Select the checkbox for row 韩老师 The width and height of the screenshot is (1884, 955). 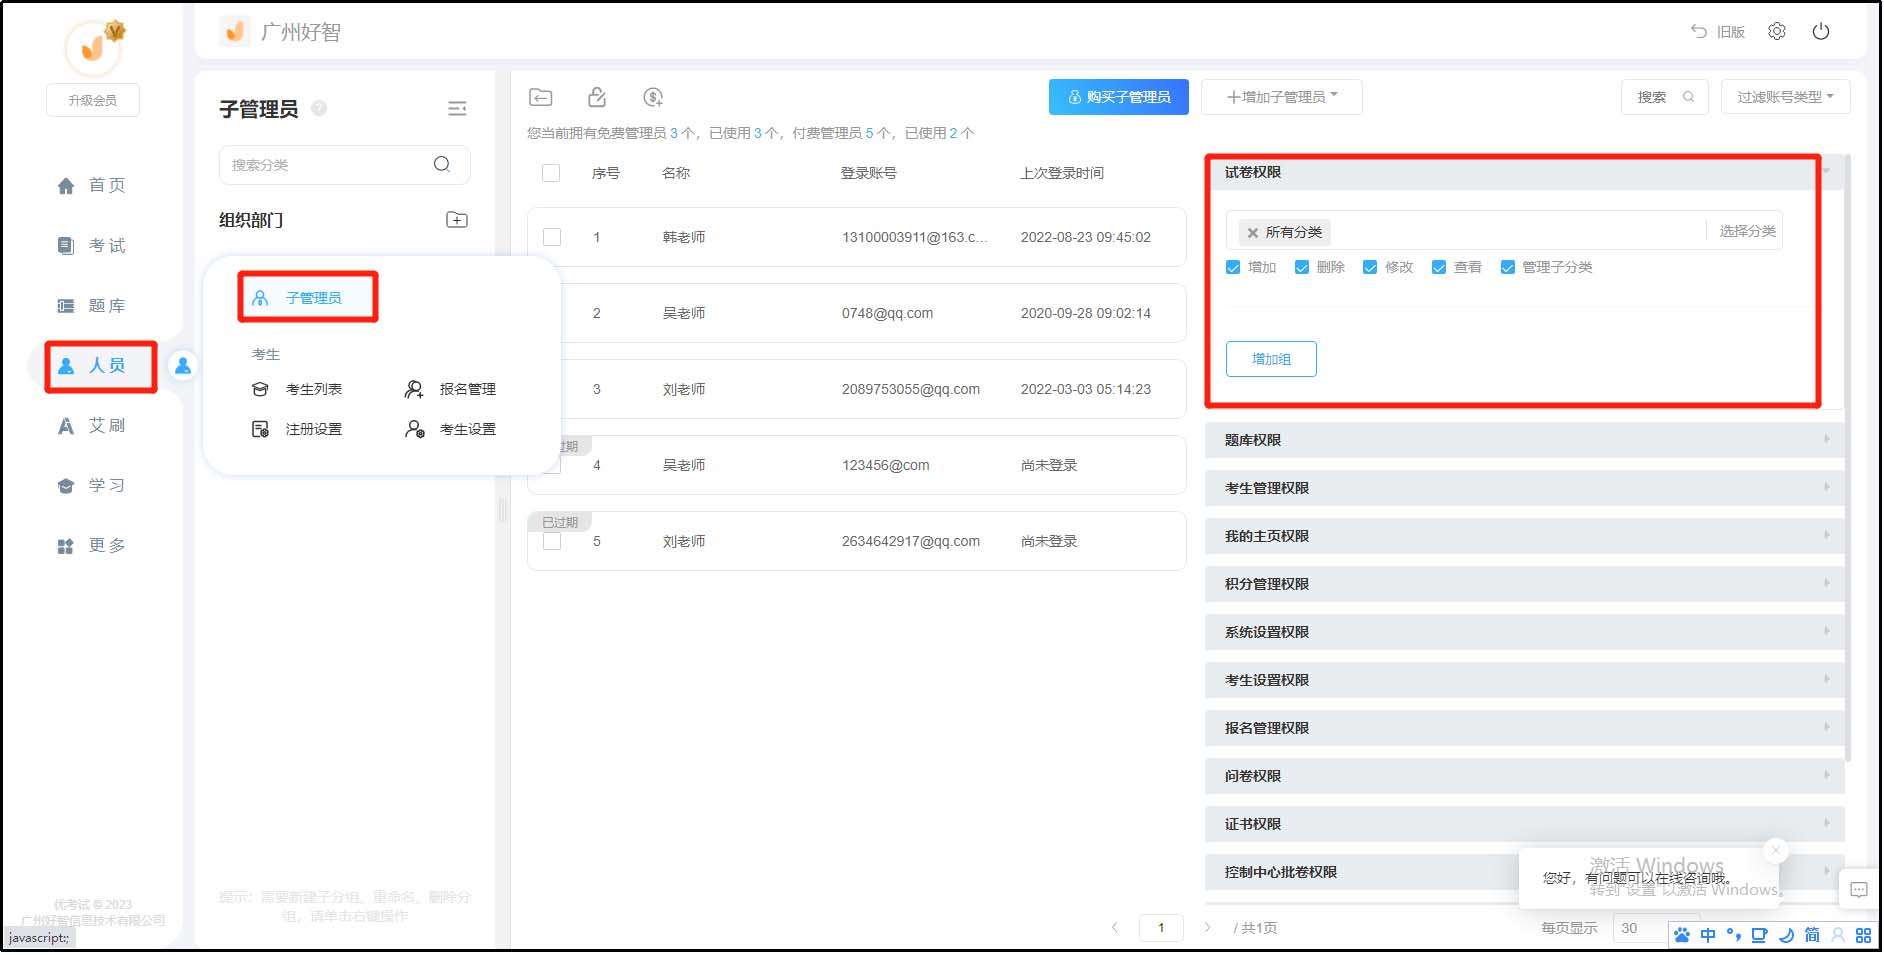[x=552, y=237]
